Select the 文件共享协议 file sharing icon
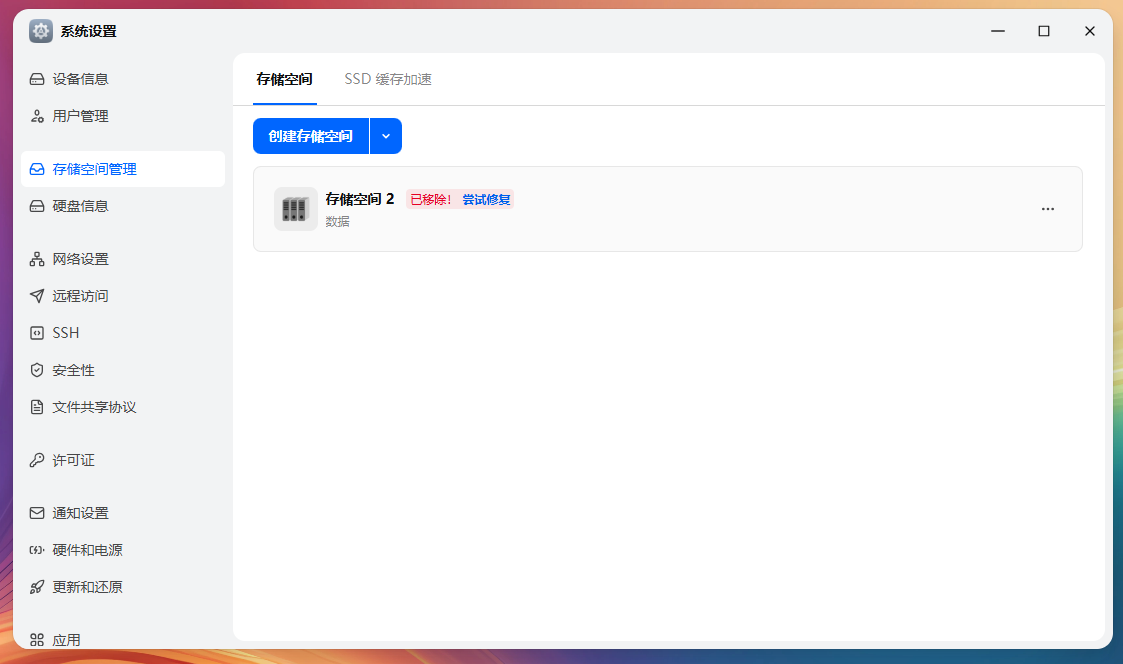Image resolution: width=1123 pixels, height=664 pixels. point(34,406)
